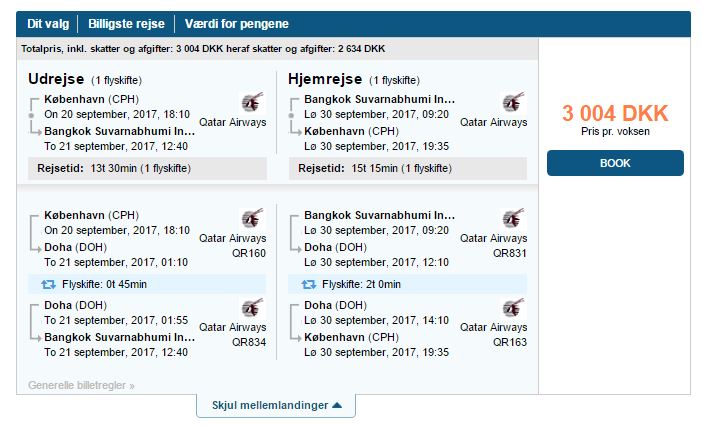Click the Totalpris taxes summary line

[203, 48]
